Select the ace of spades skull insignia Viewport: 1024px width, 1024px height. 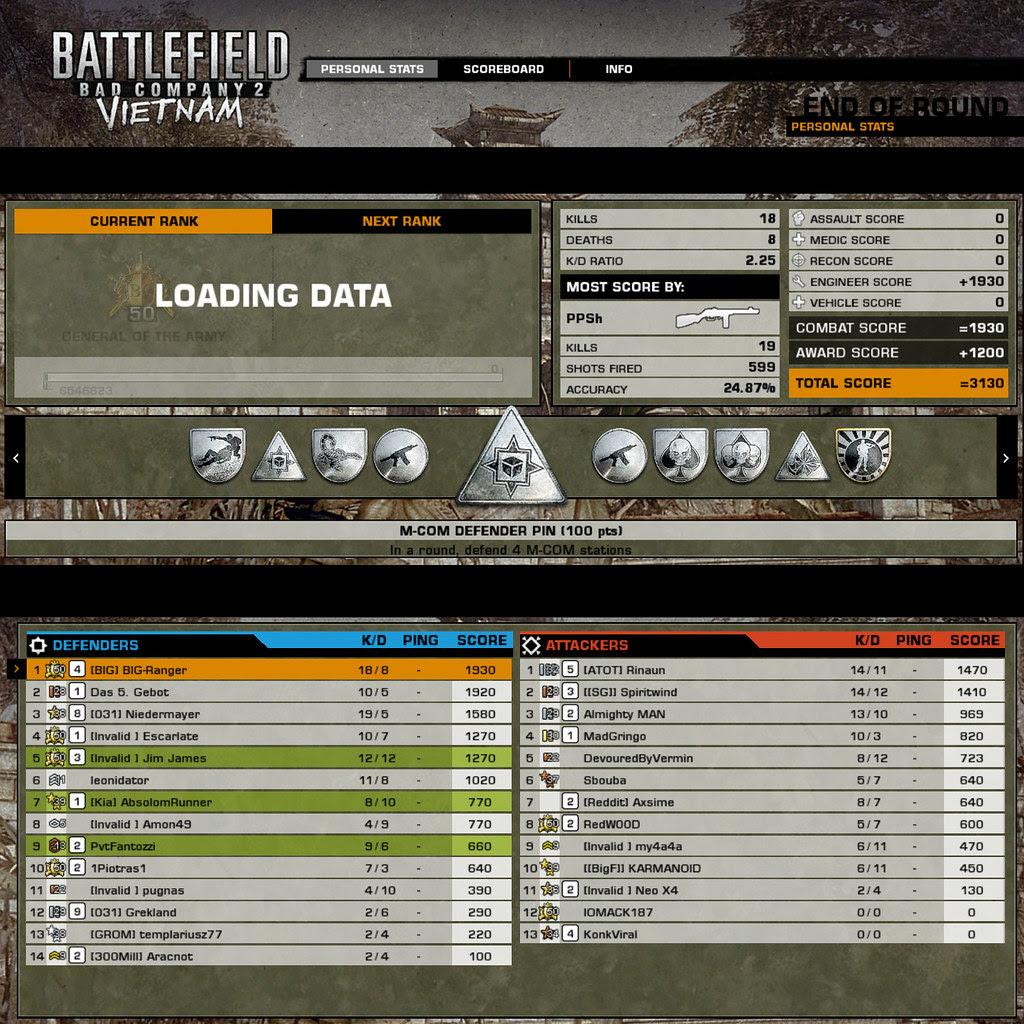coord(680,455)
